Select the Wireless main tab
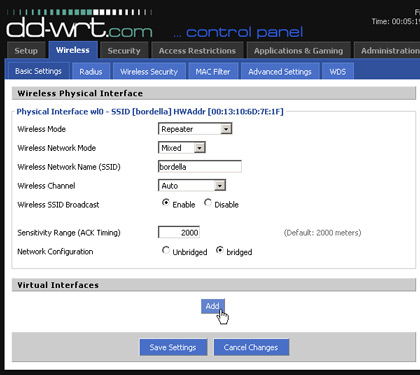Image resolution: width=420 pixels, height=375 pixels. point(73,50)
